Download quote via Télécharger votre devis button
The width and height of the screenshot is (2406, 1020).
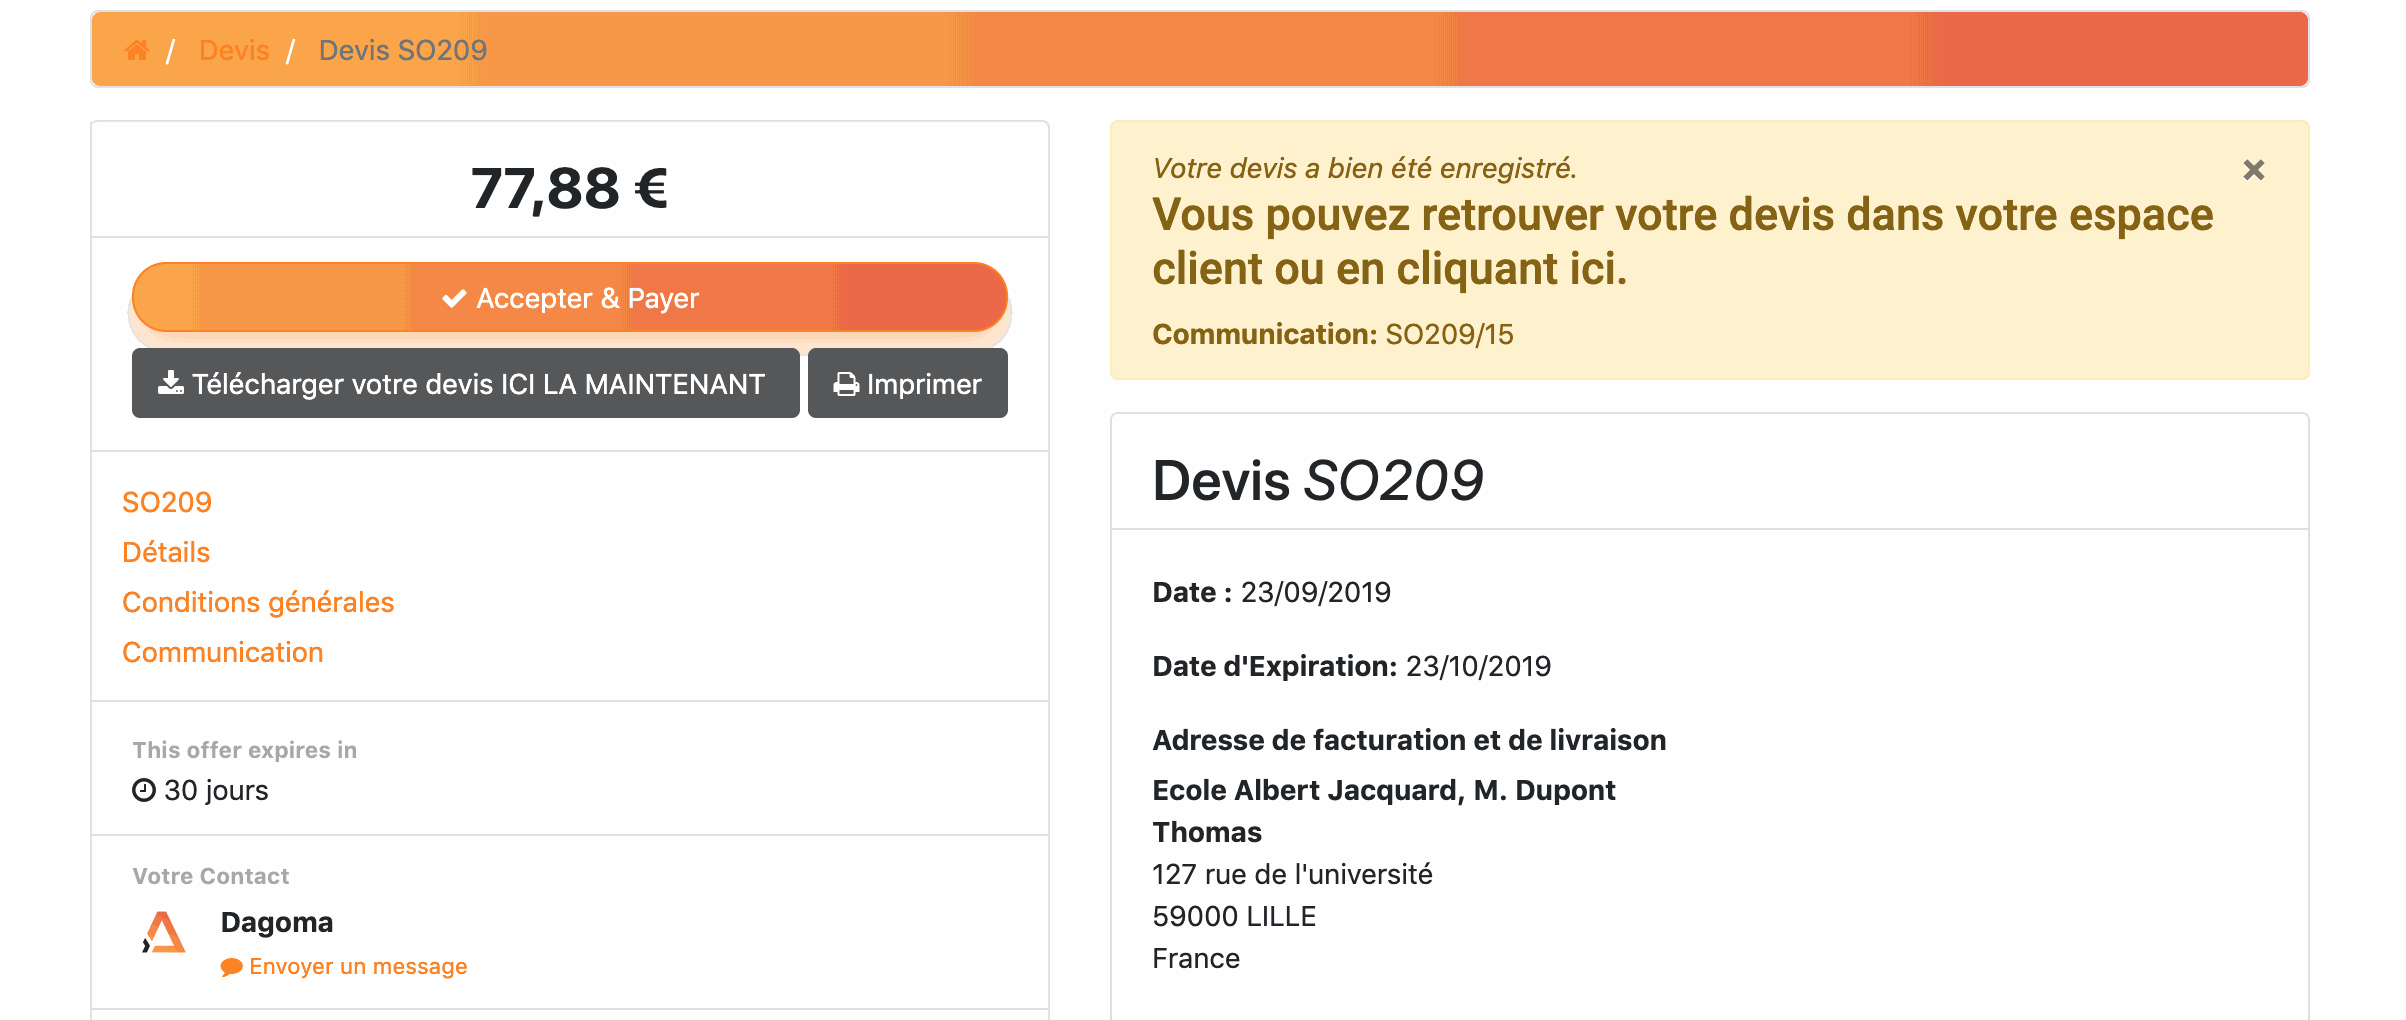click(466, 383)
